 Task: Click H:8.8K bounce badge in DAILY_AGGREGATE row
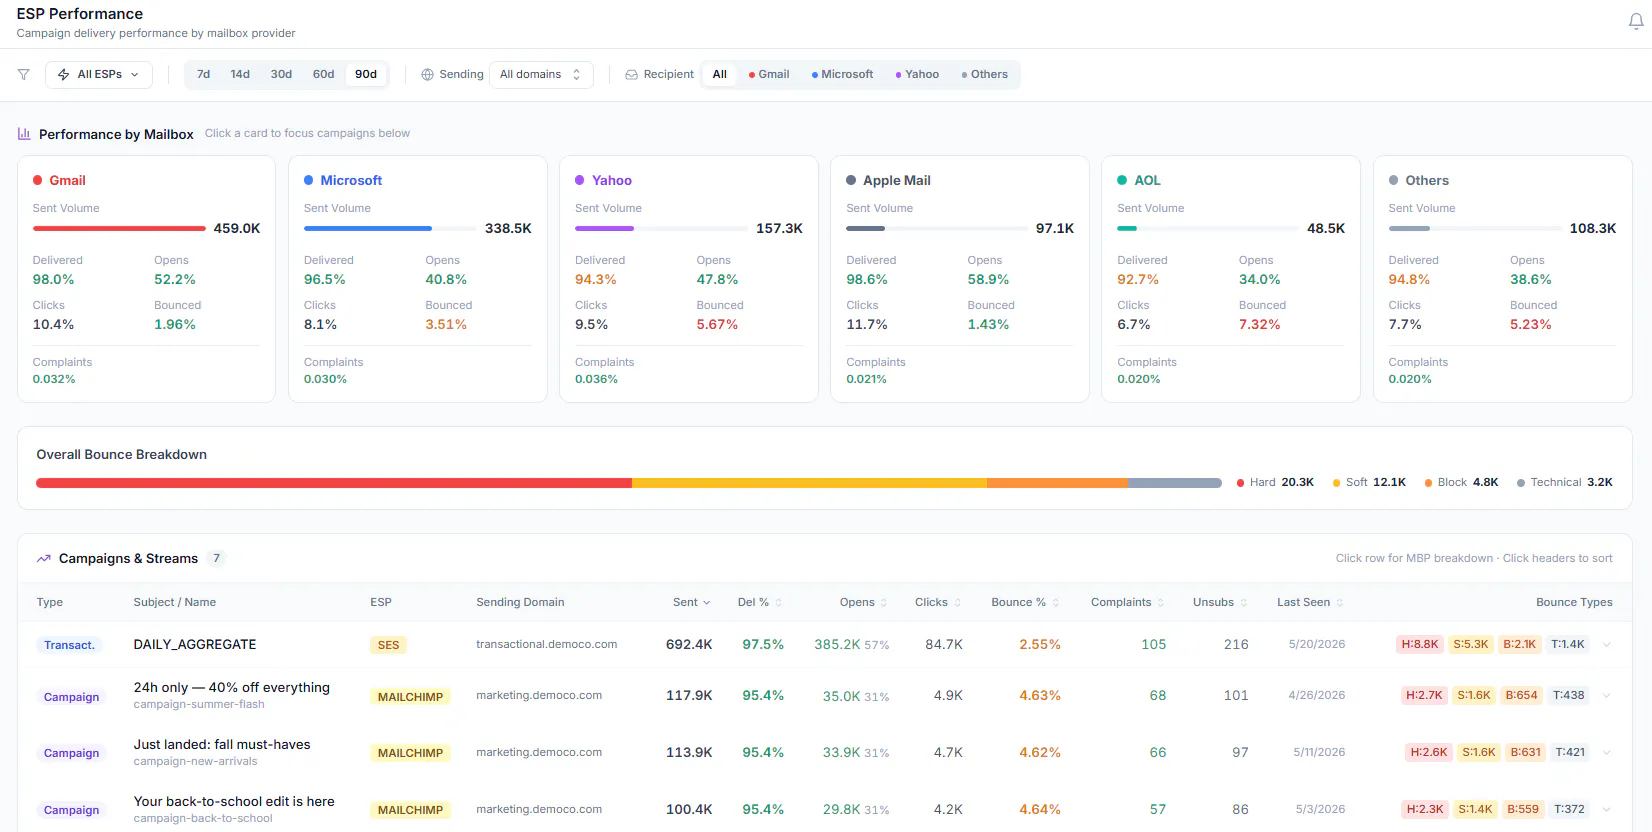click(x=1420, y=645)
